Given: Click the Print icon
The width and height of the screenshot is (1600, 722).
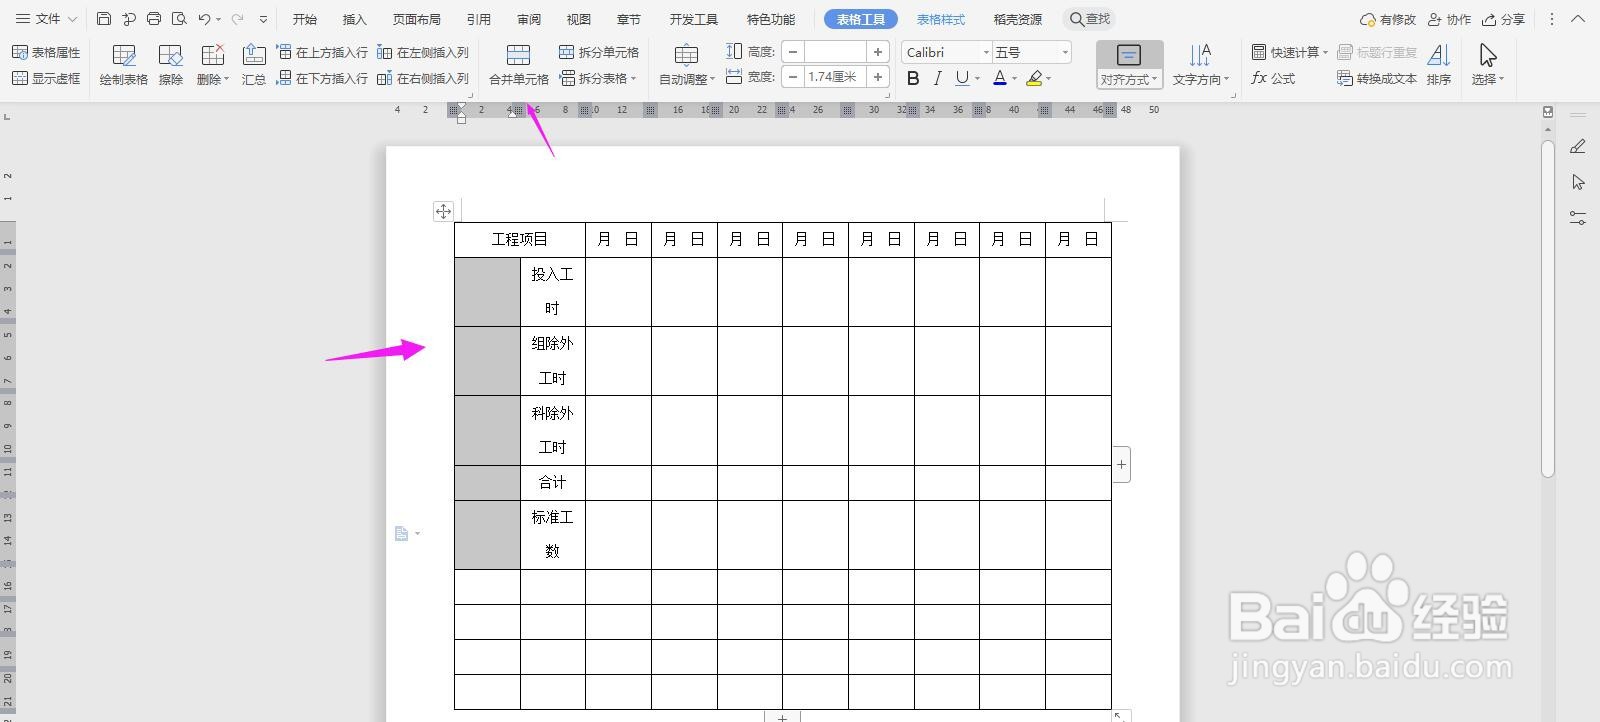Looking at the screenshot, I should 154,19.
